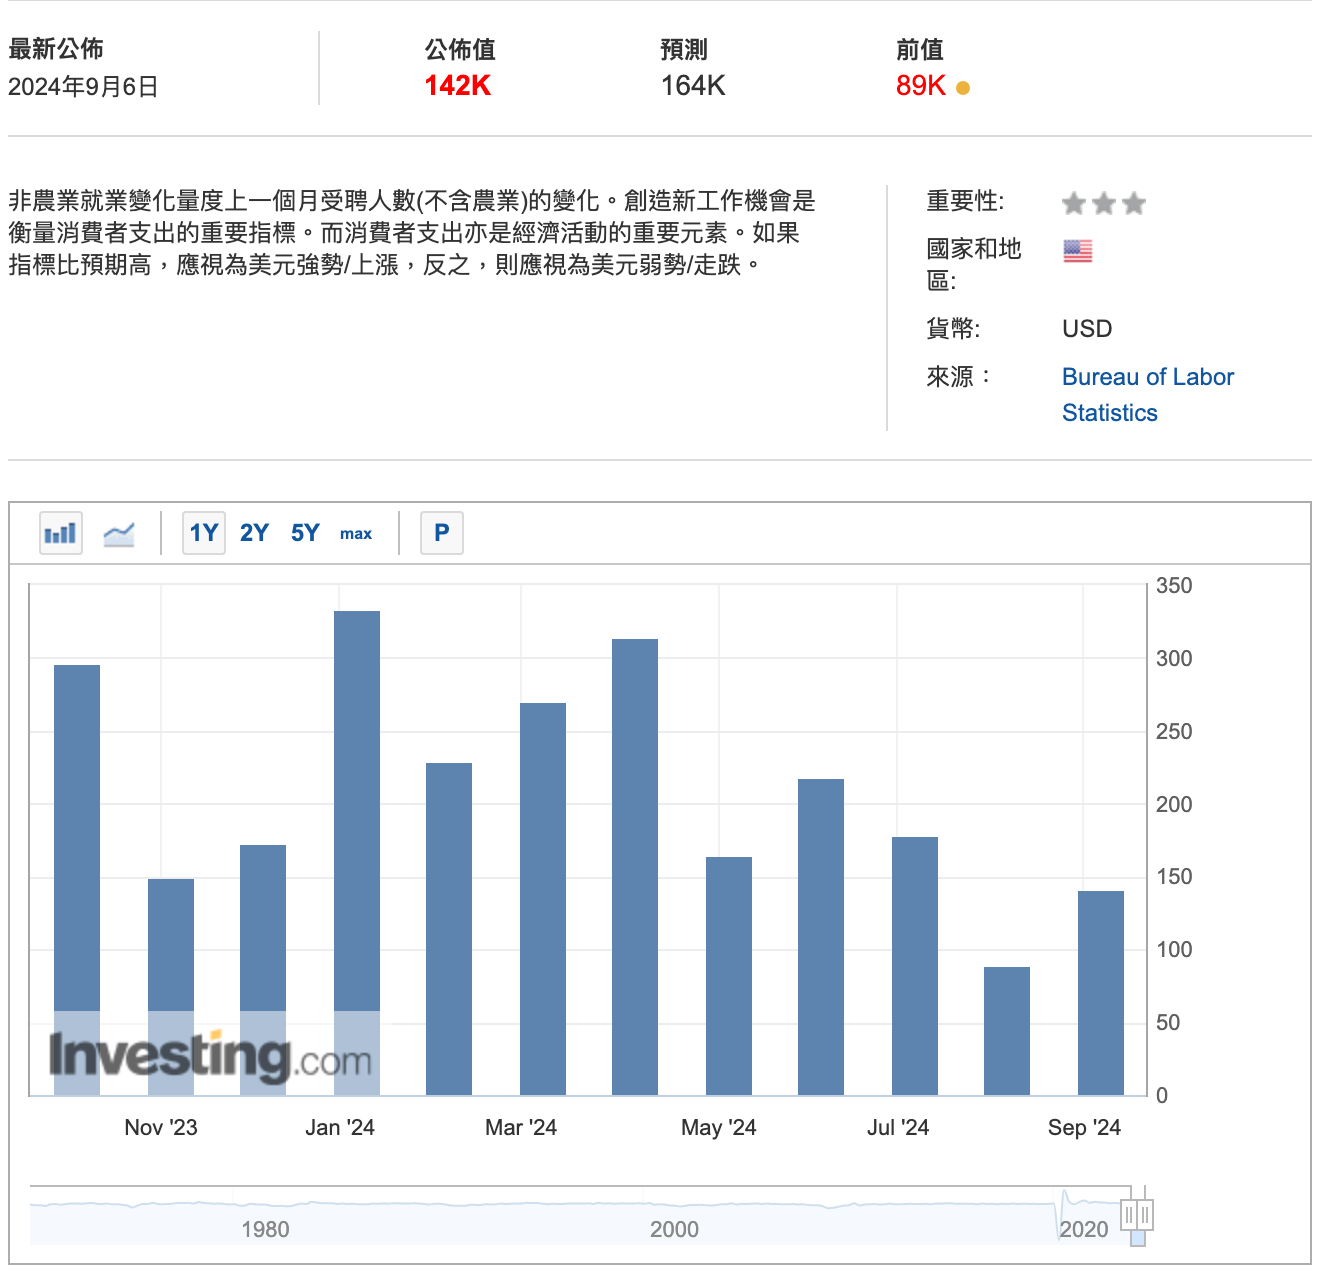The height and width of the screenshot is (1271, 1318).
Task: Select the 2Y time range
Action: [x=254, y=533]
